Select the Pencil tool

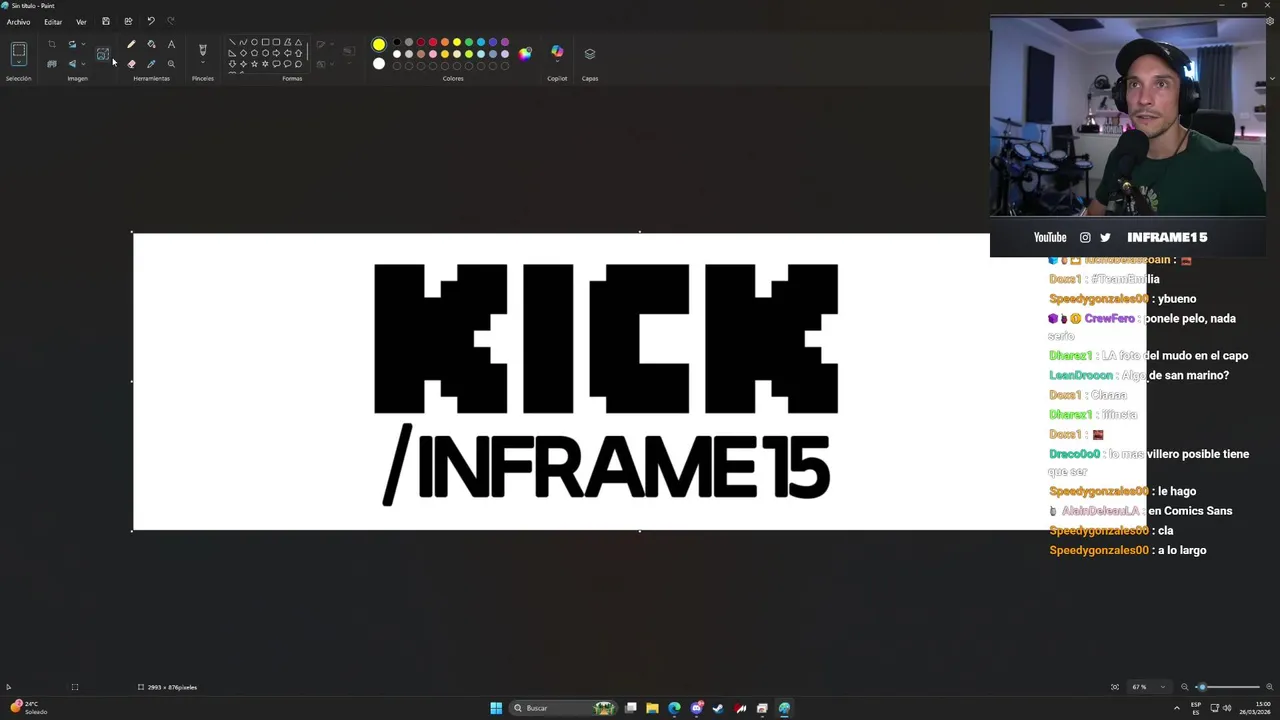[131, 44]
